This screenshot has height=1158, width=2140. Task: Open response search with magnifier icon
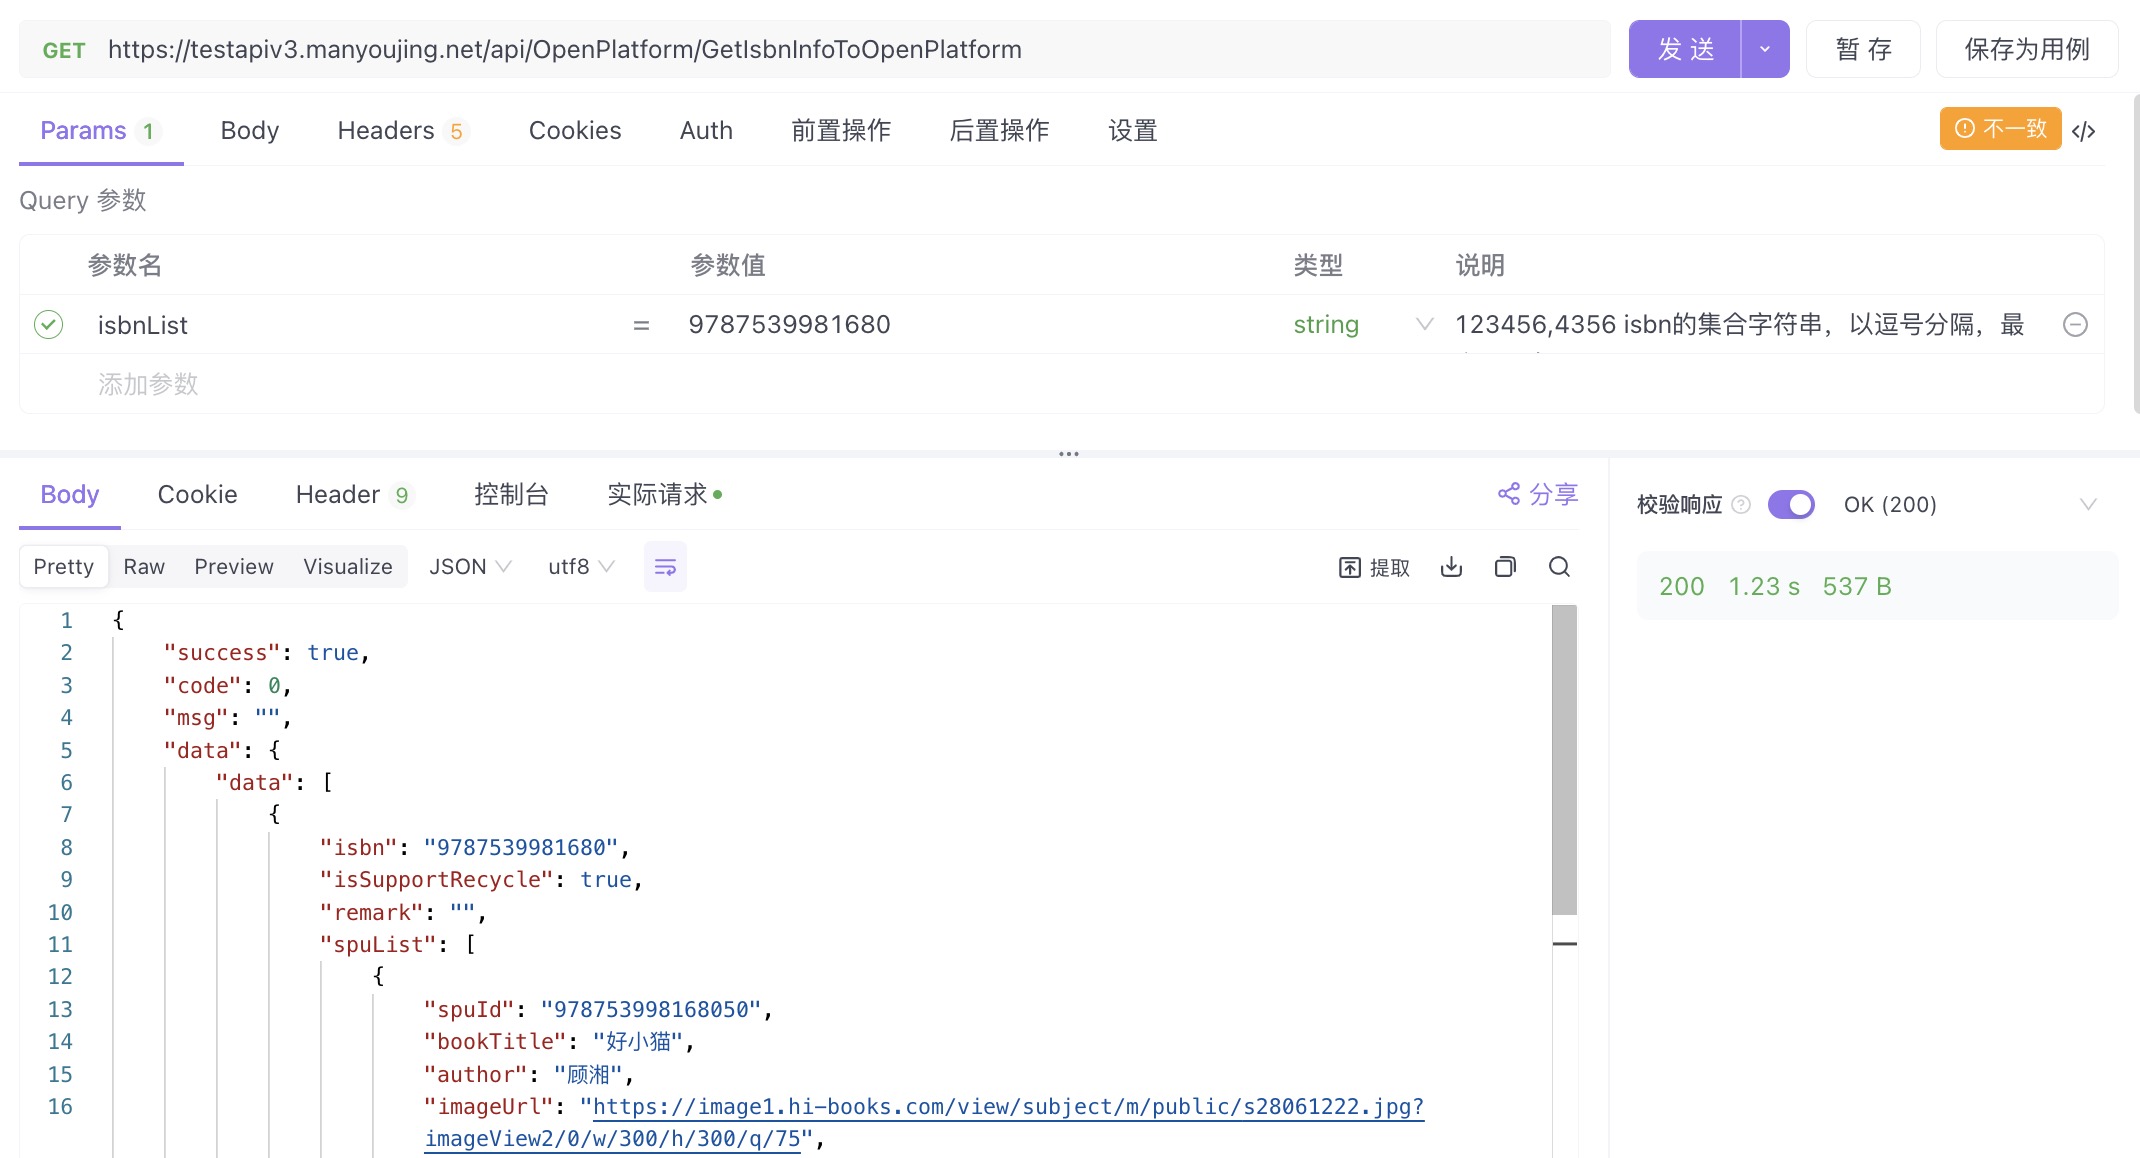(1559, 567)
